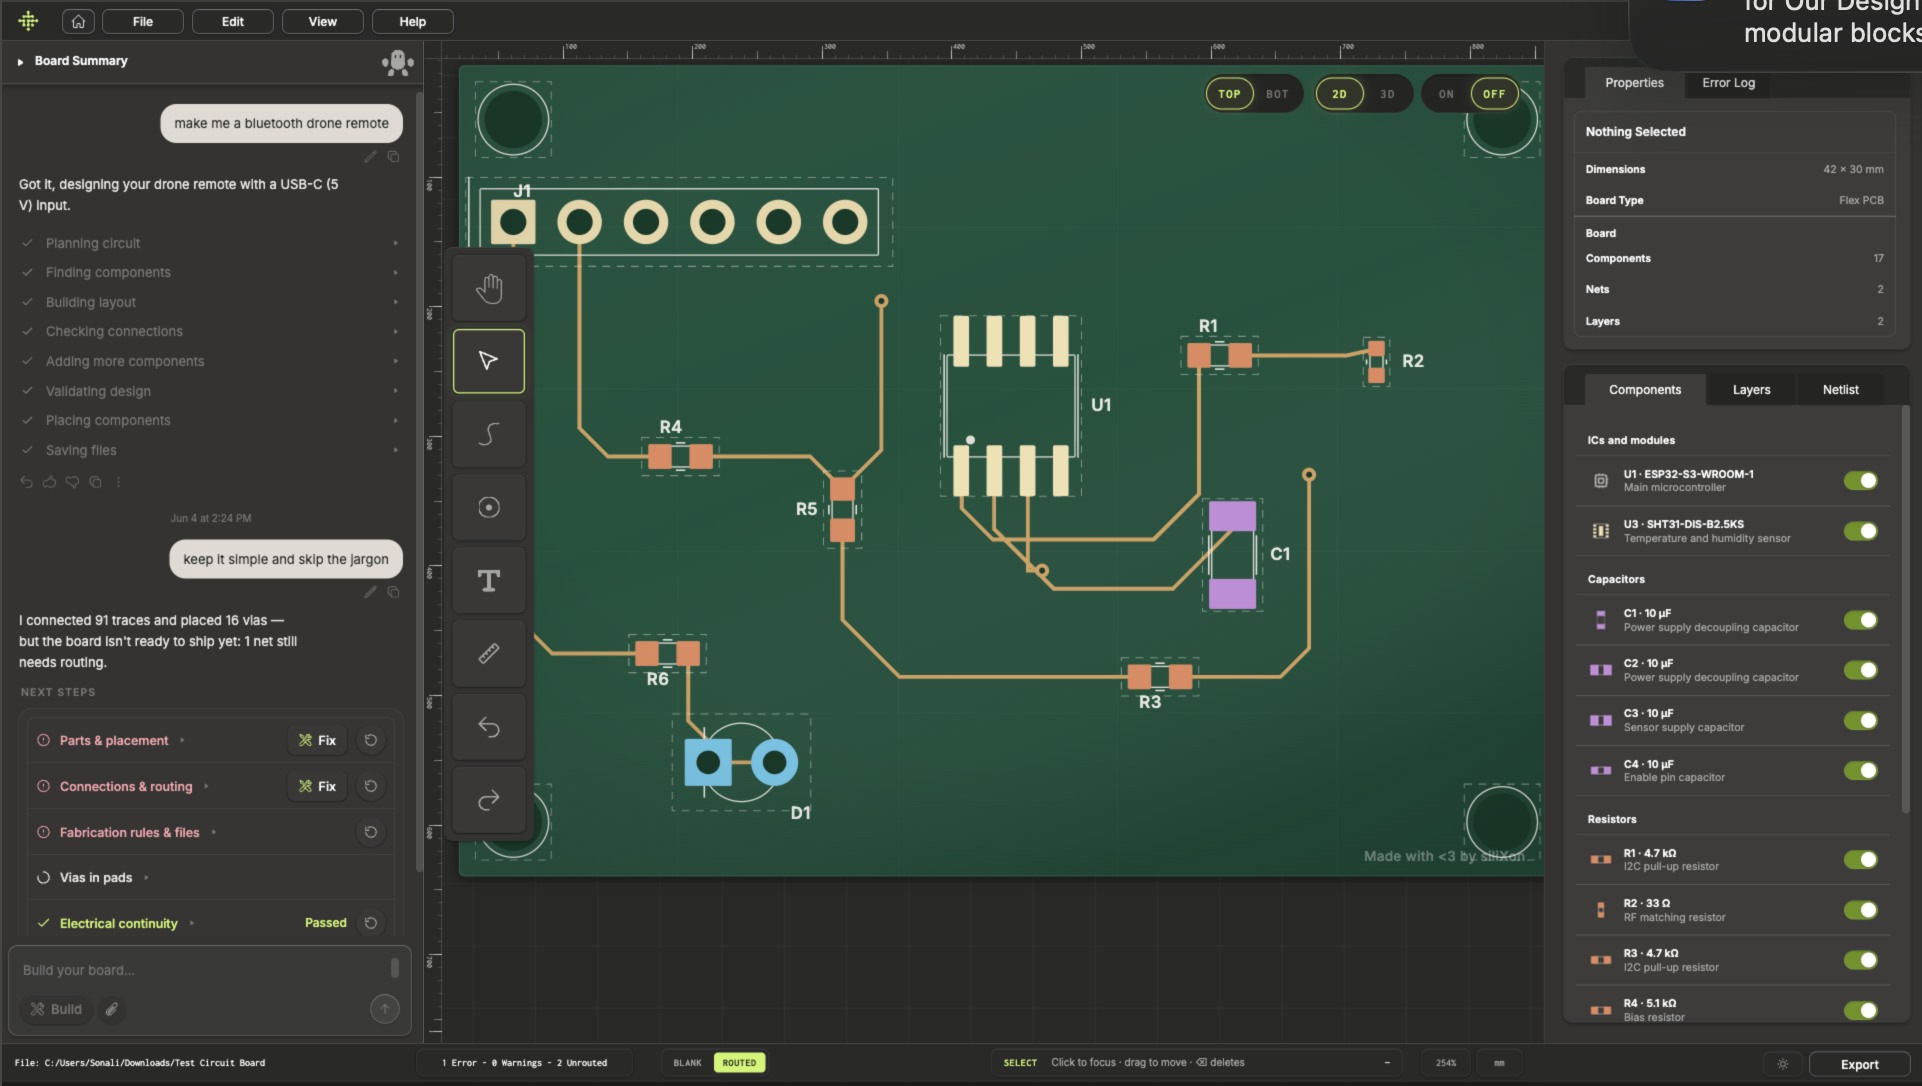The width and height of the screenshot is (1922, 1086).
Task: Click the Build button
Action: [56, 1009]
